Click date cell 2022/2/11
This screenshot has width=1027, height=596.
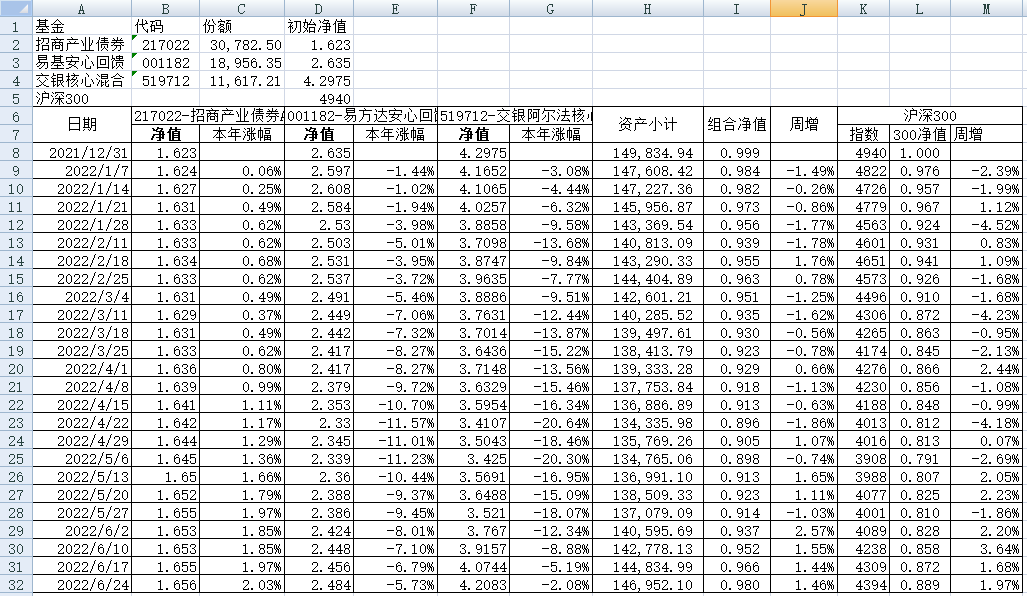tap(82, 242)
